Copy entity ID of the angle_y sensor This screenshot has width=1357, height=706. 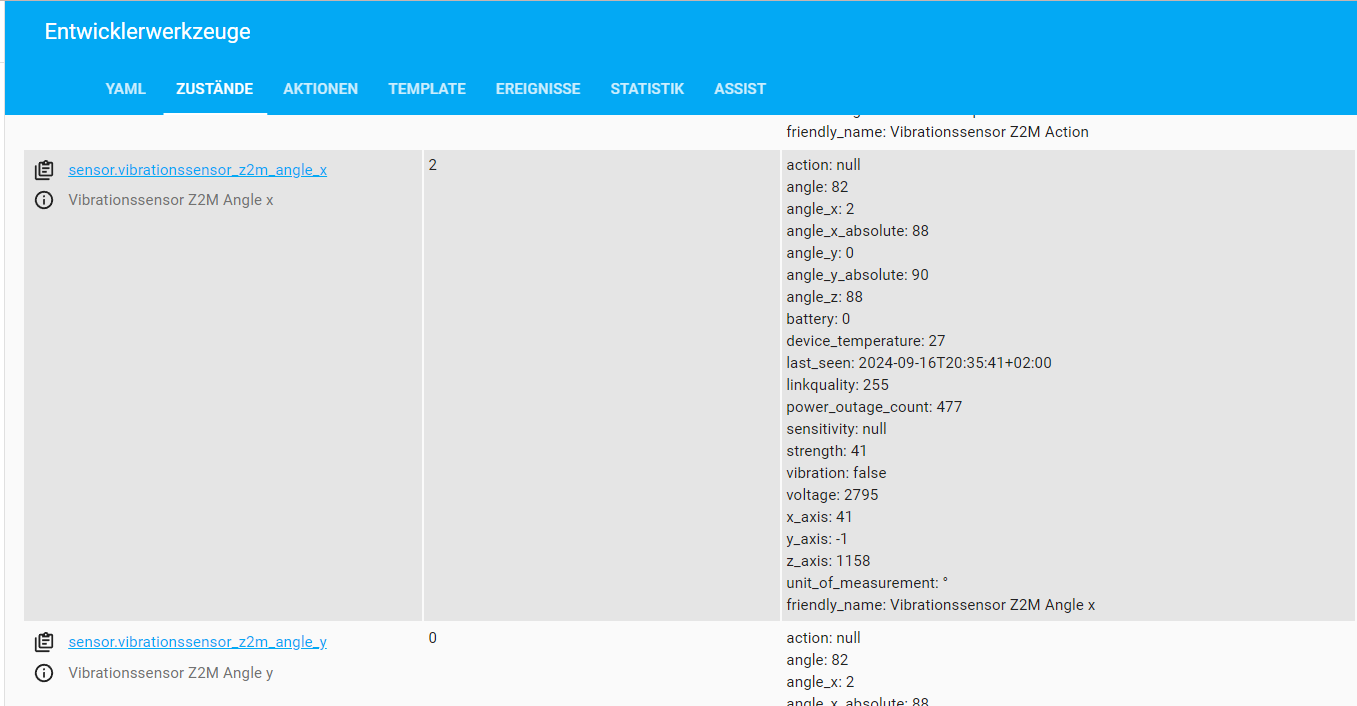pos(44,642)
